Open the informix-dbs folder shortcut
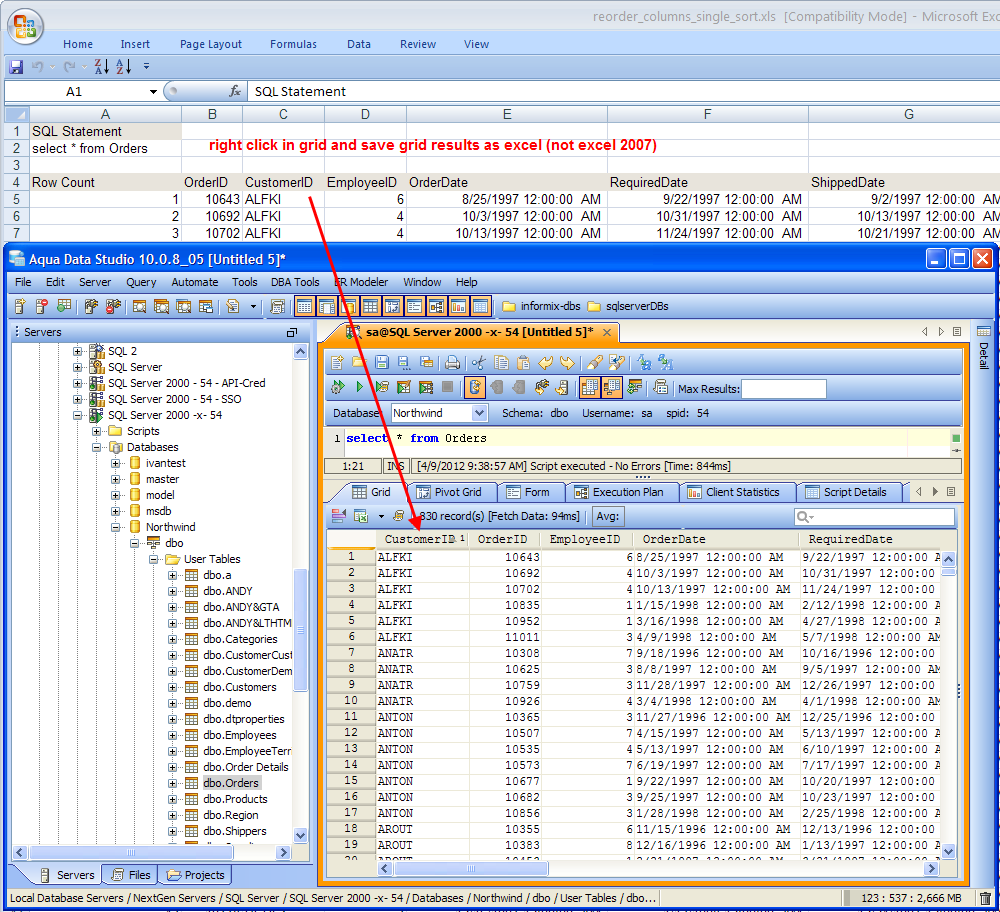Viewport: 1000px width, 912px height. tap(541, 306)
